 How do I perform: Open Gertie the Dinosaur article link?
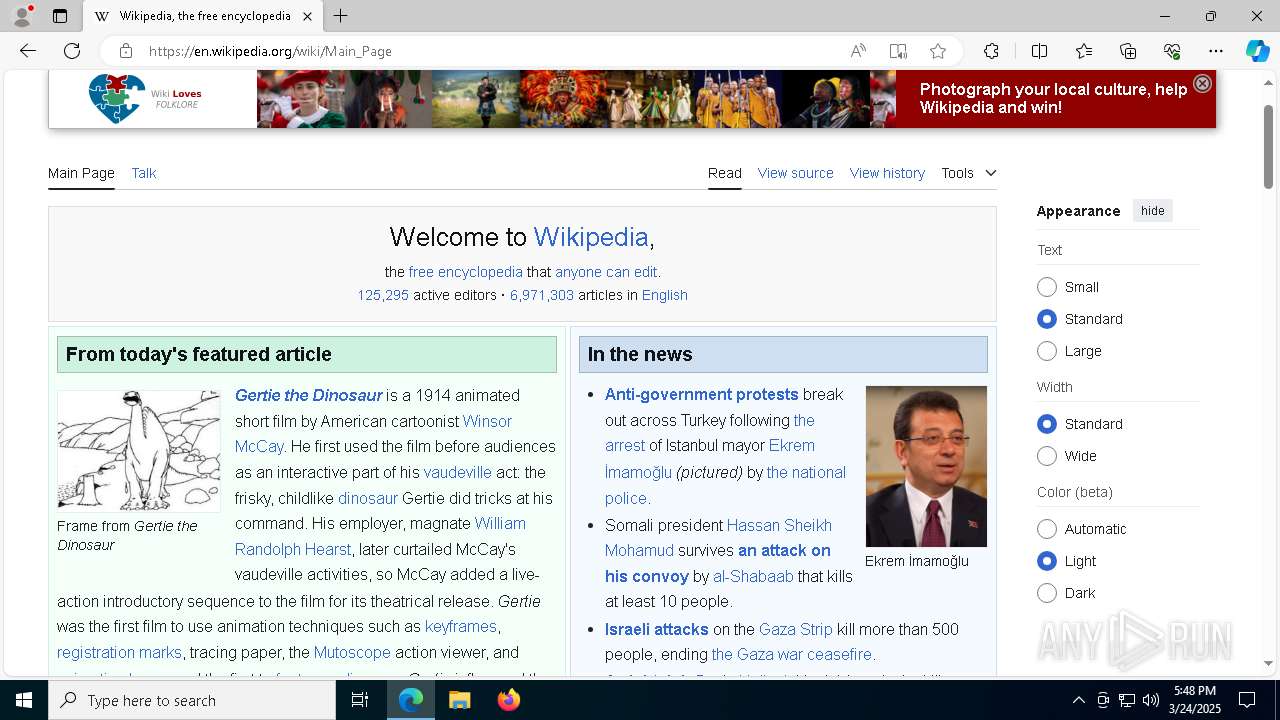(x=309, y=395)
